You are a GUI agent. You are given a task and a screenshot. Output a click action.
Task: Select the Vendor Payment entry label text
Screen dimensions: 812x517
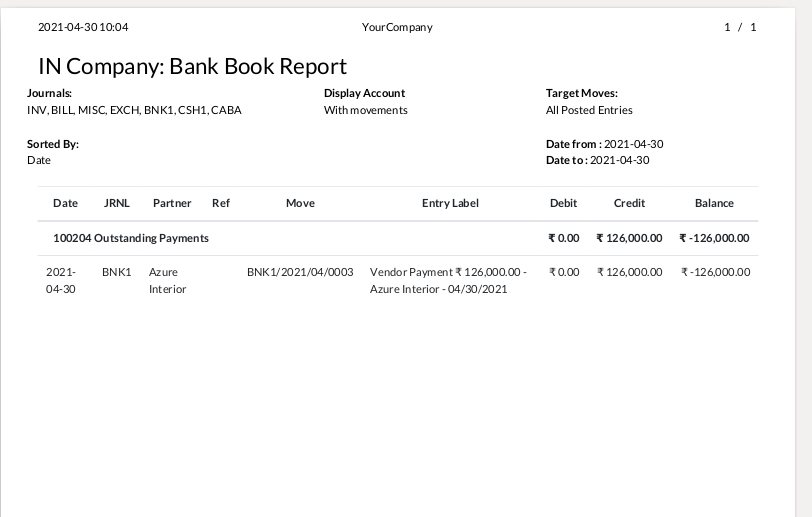[447, 280]
